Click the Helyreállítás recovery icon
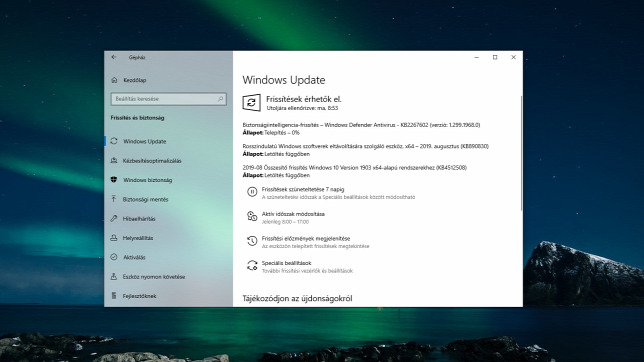The image size is (644, 362). click(x=114, y=238)
